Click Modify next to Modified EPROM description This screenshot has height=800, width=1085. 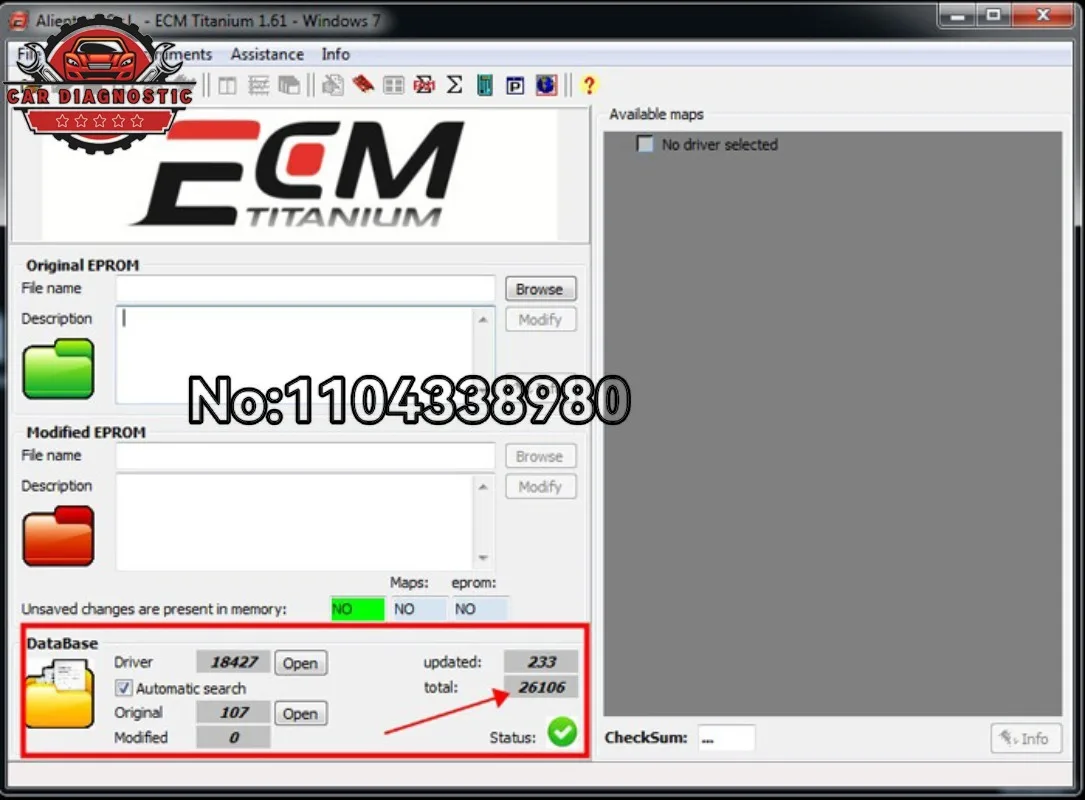[540, 487]
